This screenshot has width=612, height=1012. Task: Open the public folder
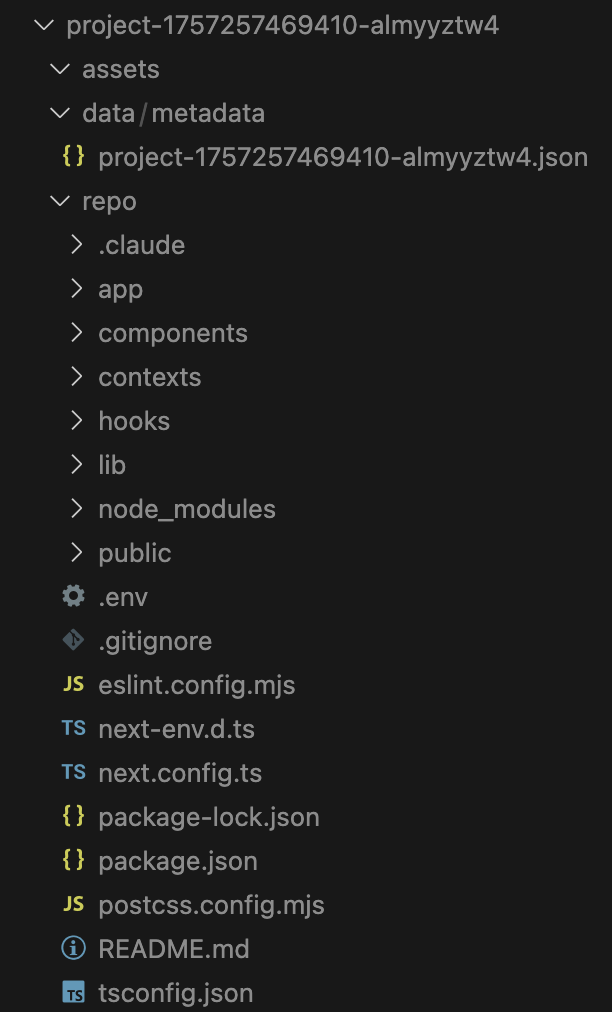pos(135,552)
